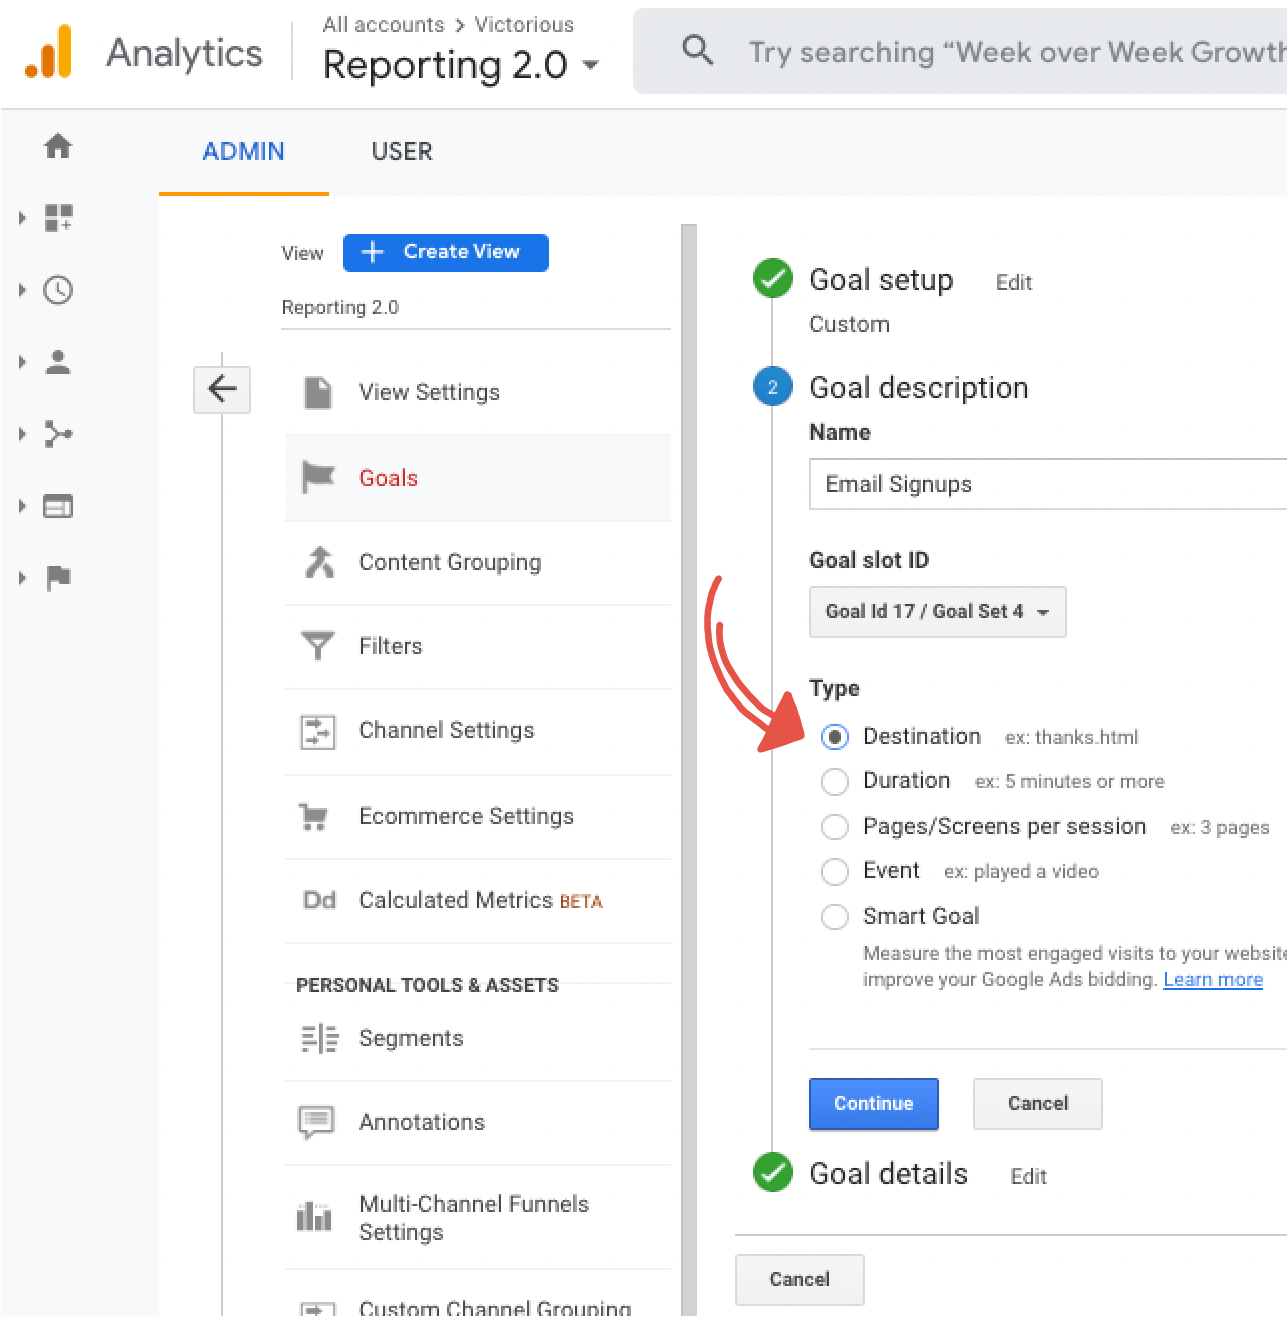1287x1317 pixels.
Task: Open the Audience person icon
Action: pos(58,362)
